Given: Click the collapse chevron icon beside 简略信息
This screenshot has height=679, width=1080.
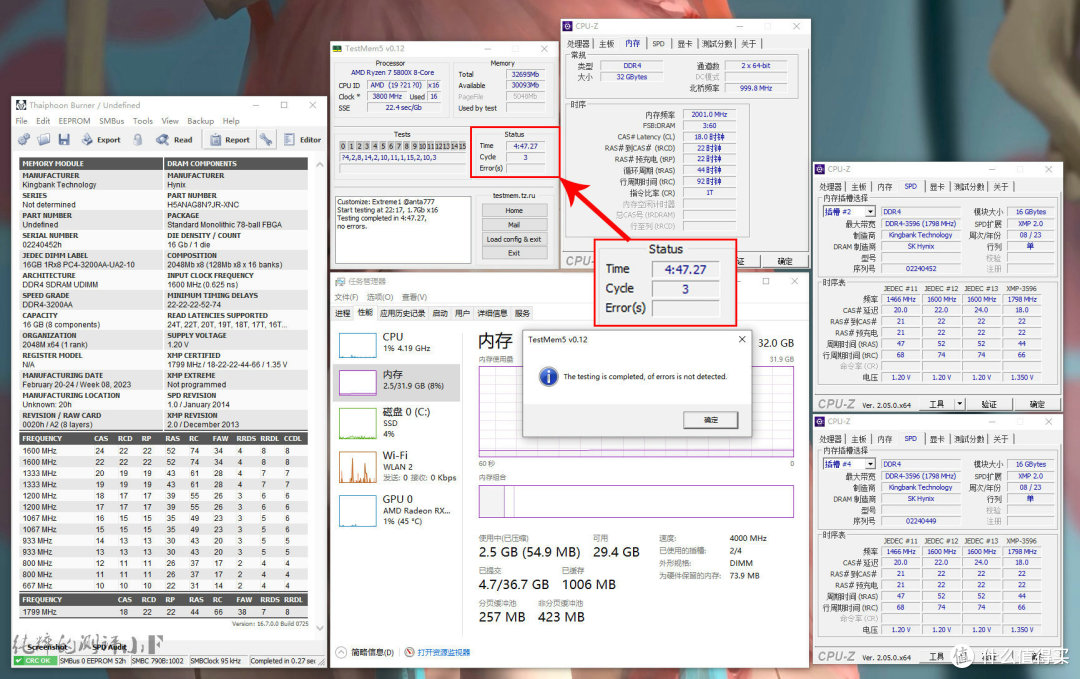Looking at the screenshot, I should (x=341, y=652).
